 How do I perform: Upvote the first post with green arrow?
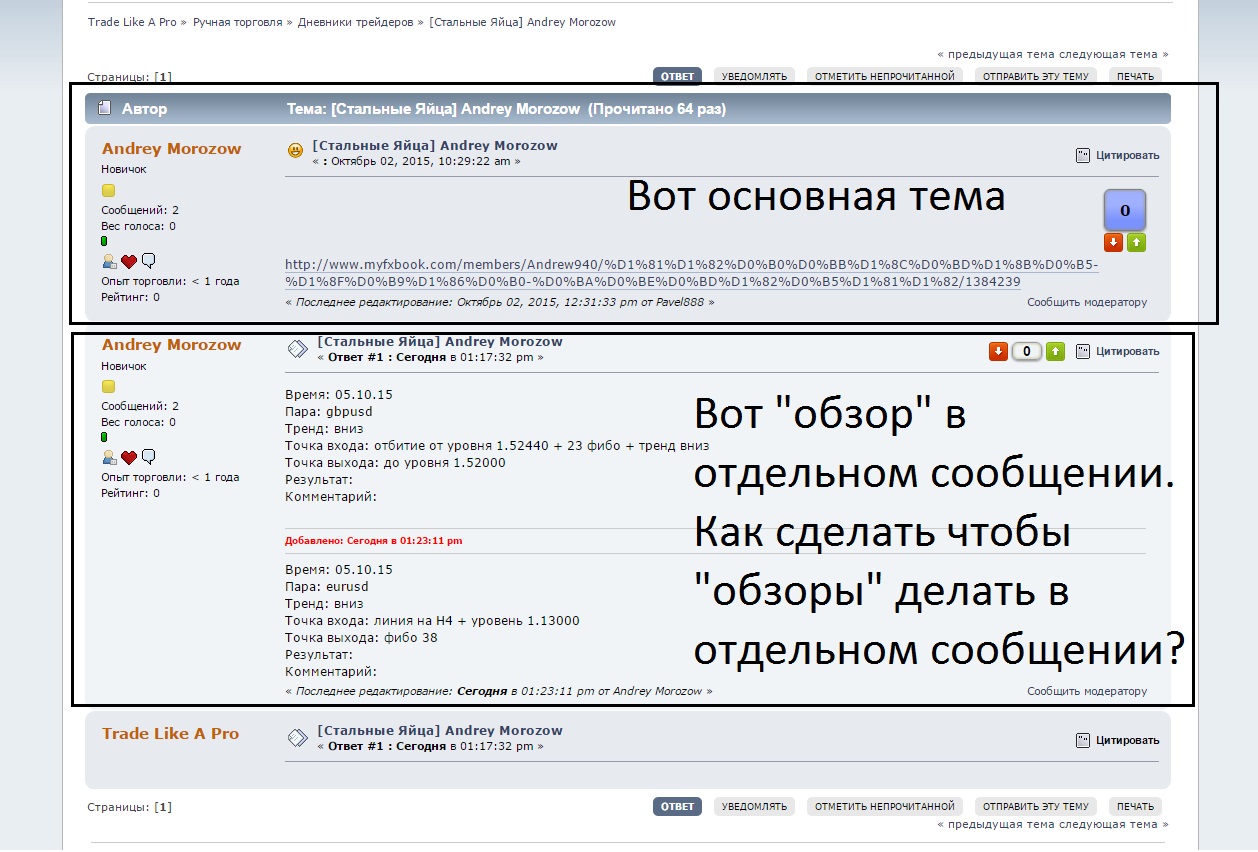pos(1136,243)
